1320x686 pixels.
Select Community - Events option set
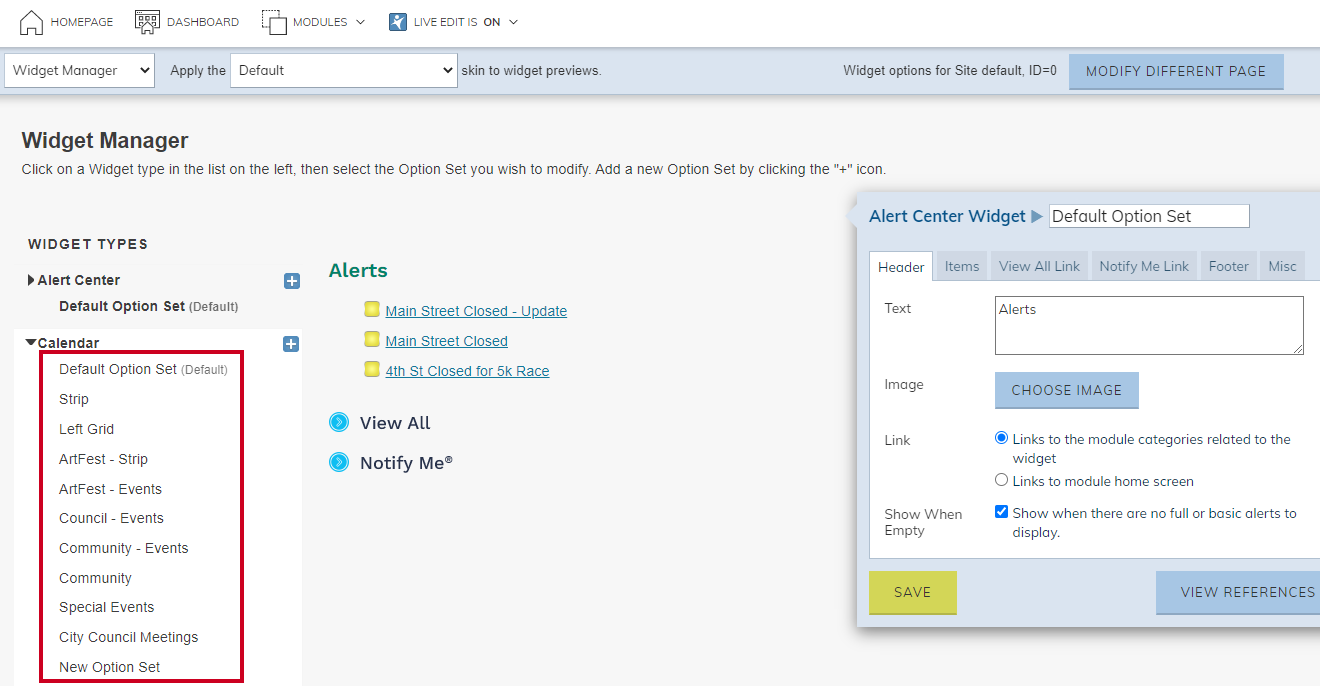[x=124, y=548]
